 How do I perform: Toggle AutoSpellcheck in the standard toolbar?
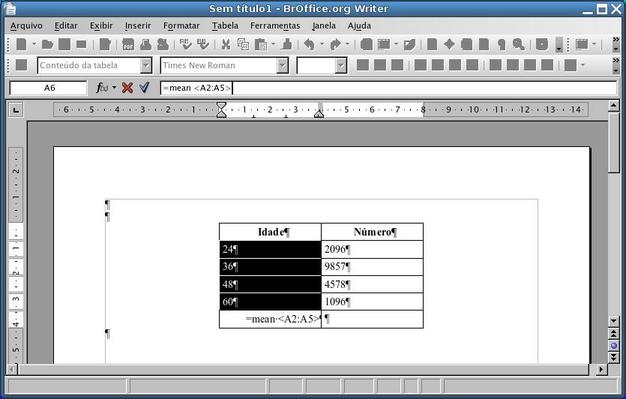[x=202, y=44]
